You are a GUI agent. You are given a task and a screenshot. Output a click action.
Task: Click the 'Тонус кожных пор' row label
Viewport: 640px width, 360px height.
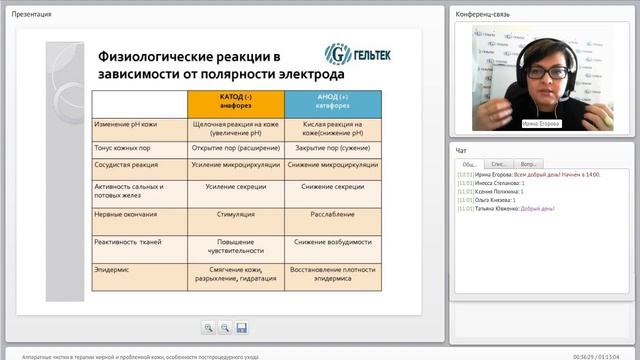[122, 148]
